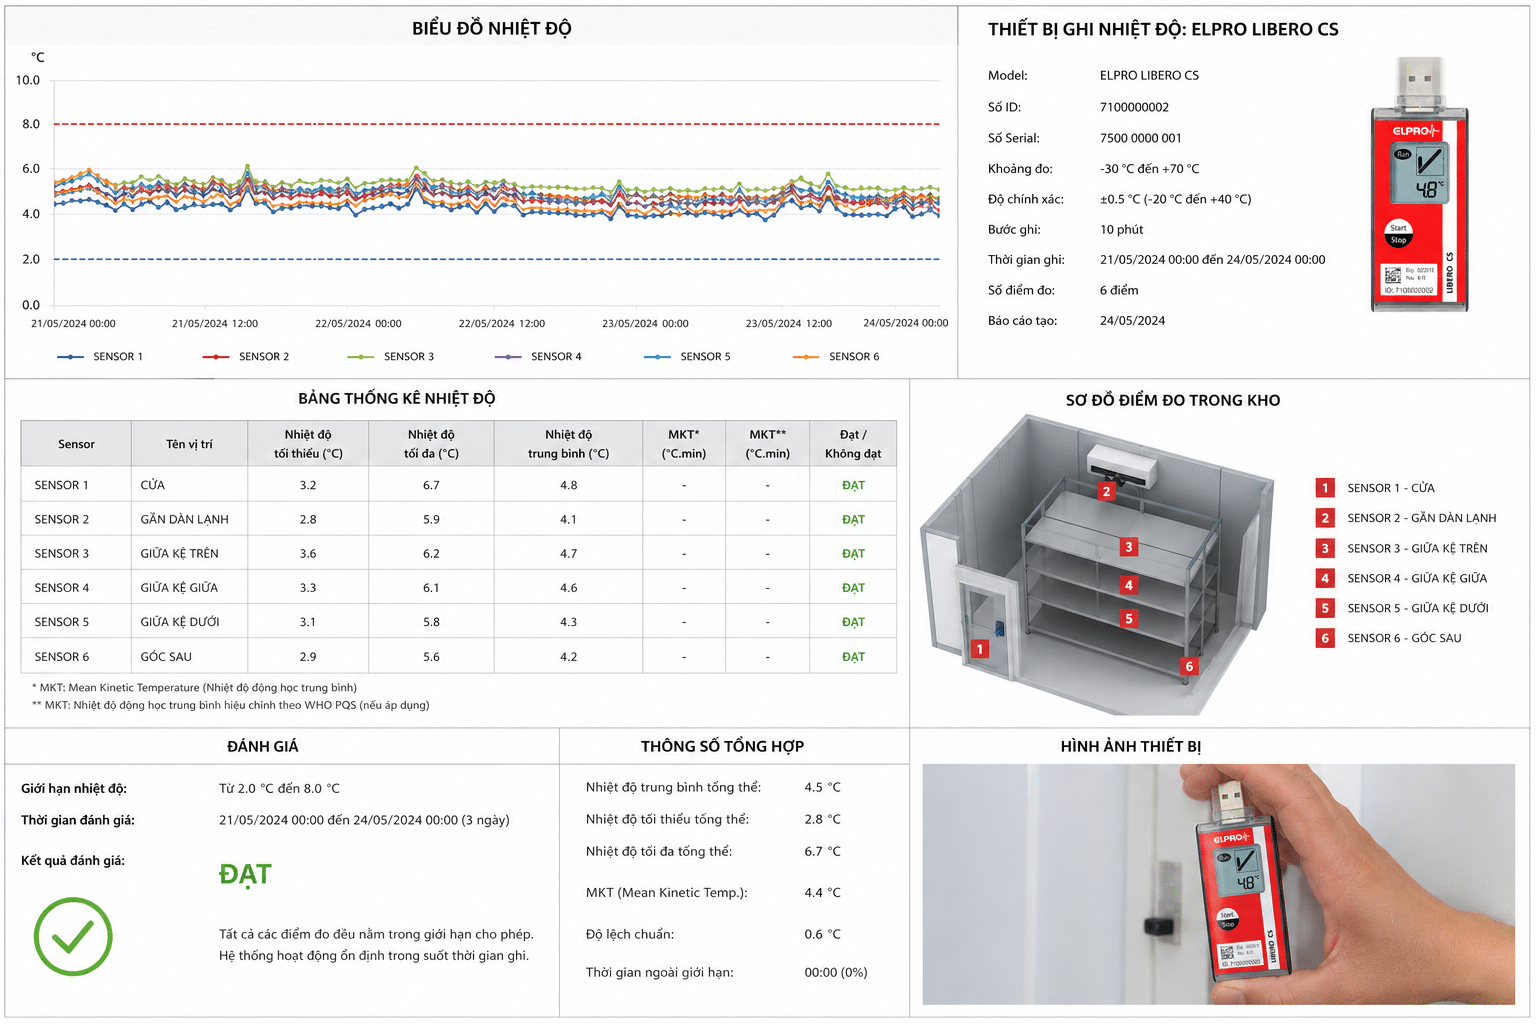Click the serial number '7500 0000 001'
Image resolution: width=1536 pixels, height=1024 pixels.
1140,138
